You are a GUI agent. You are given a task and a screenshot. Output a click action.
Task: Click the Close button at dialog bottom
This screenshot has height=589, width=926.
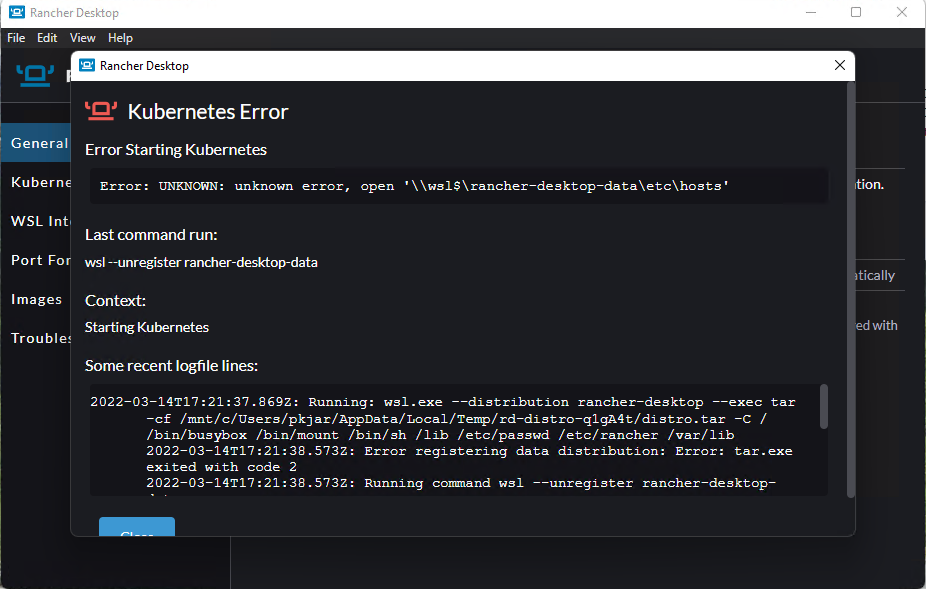click(x=136, y=526)
